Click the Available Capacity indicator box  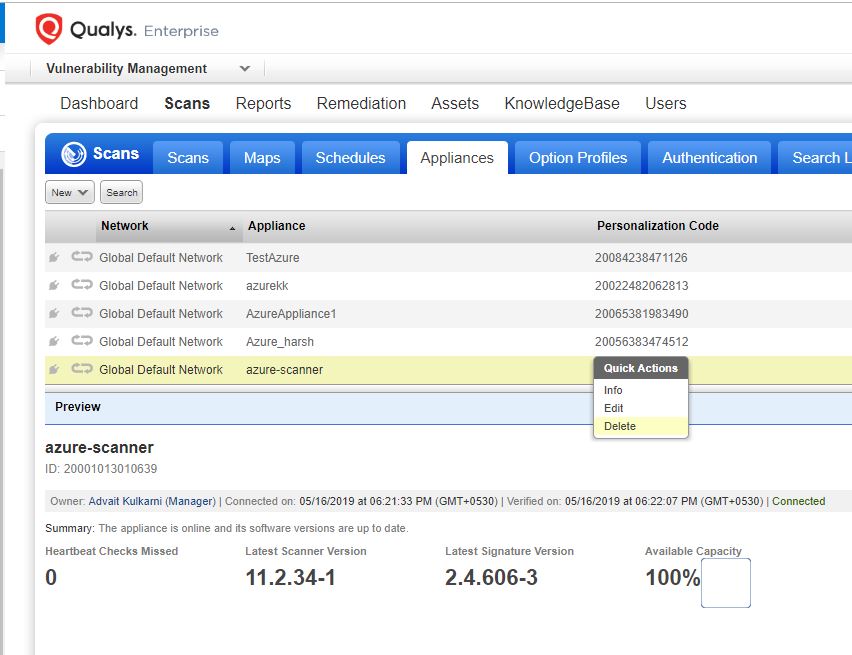point(725,583)
